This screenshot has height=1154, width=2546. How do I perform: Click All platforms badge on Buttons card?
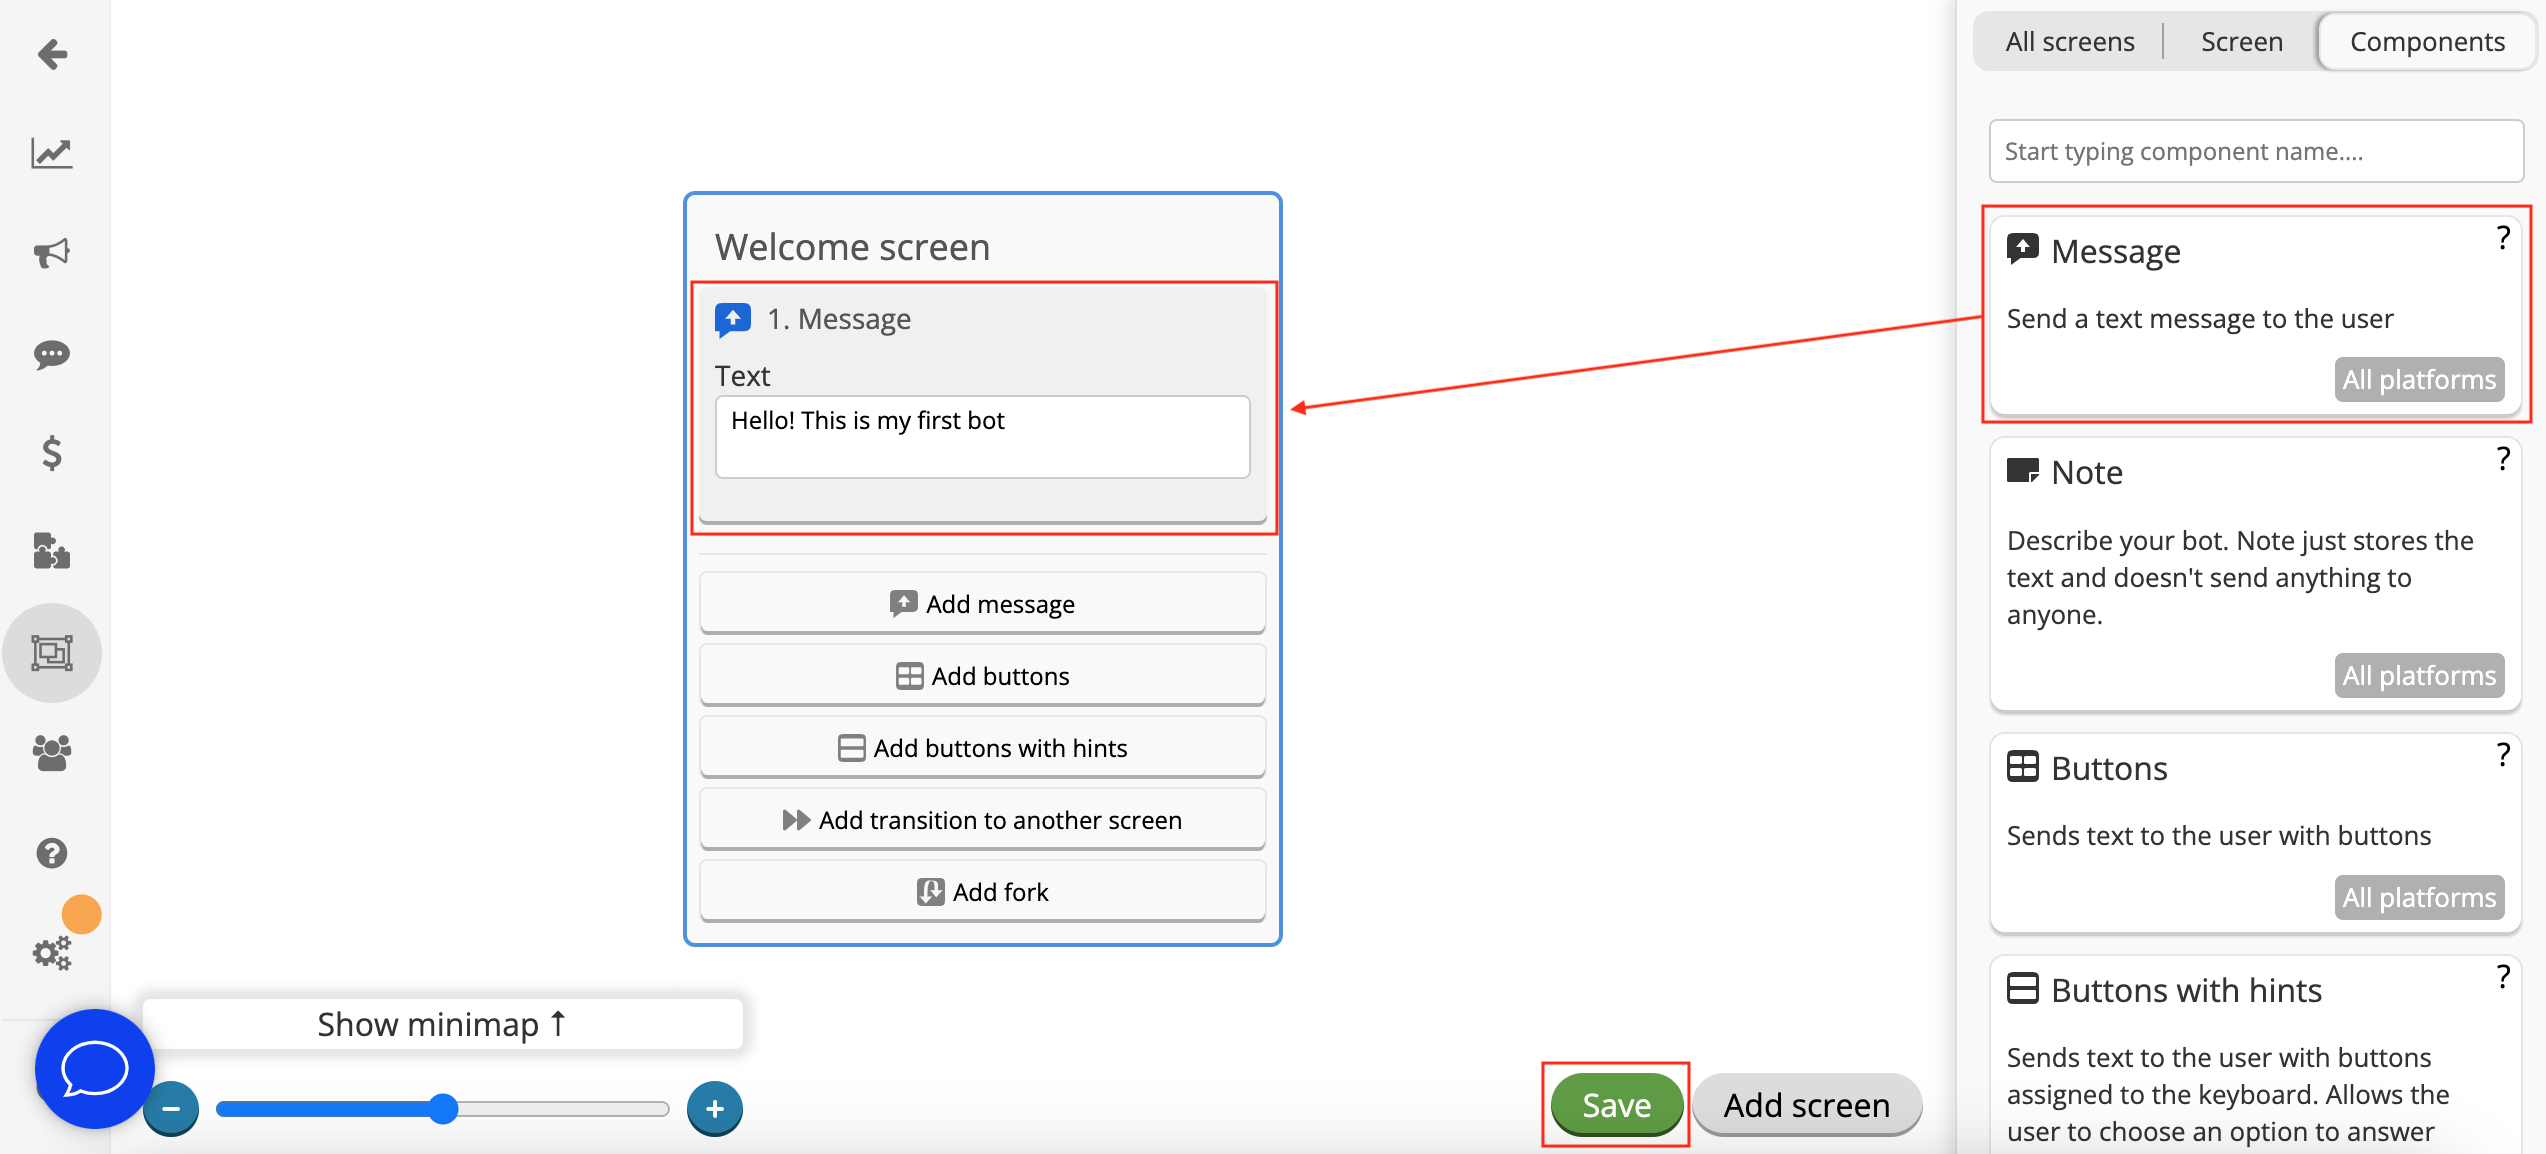coord(2419,898)
